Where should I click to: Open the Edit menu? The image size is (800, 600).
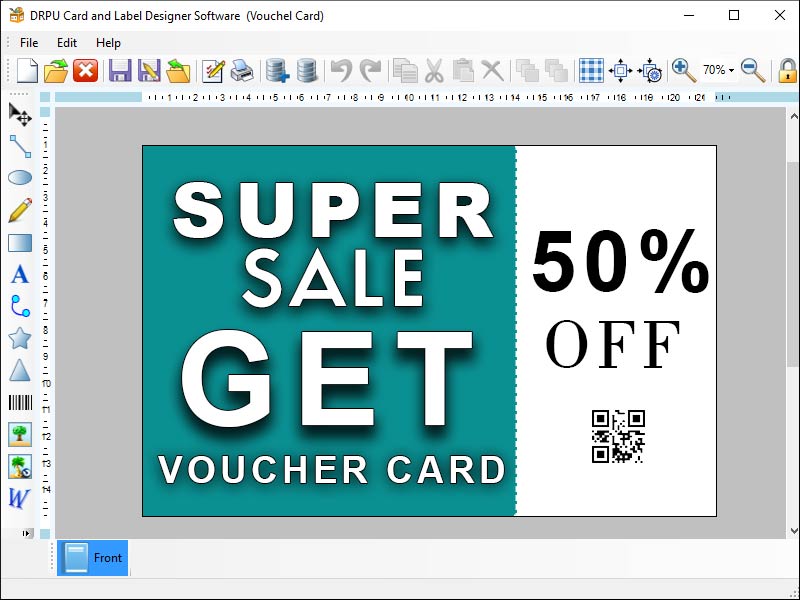pyautogui.click(x=66, y=43)
